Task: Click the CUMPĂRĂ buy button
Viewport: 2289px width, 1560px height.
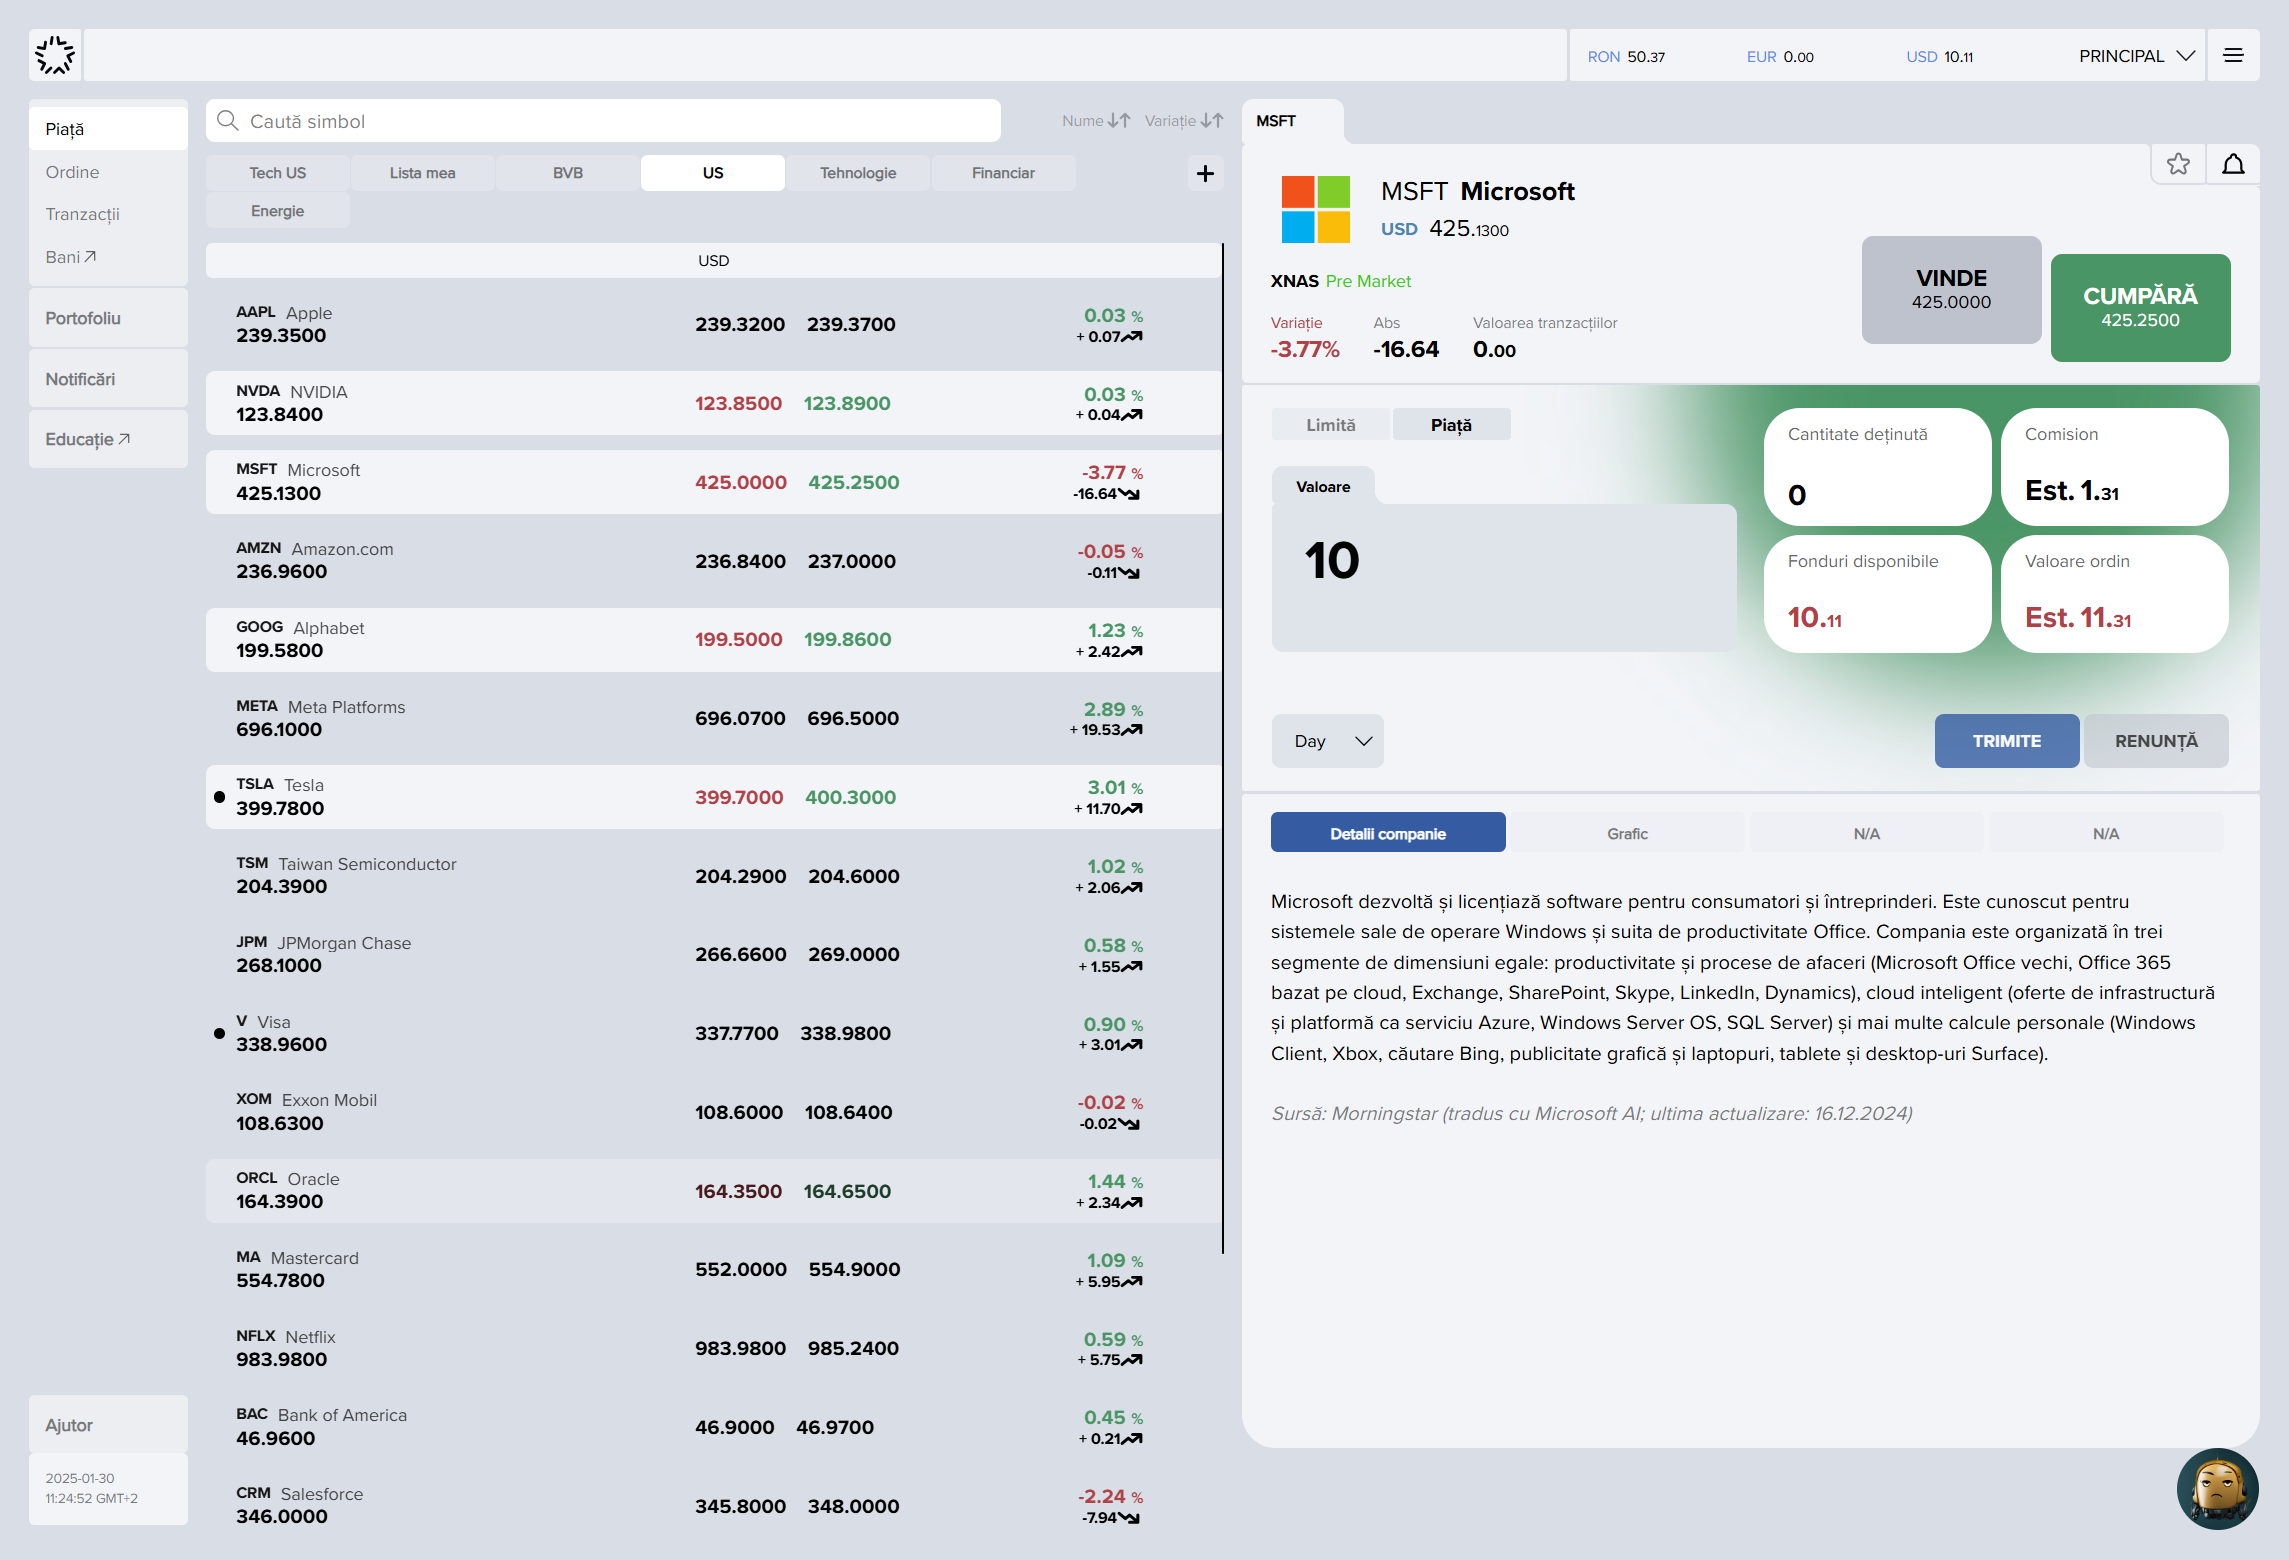Action: coord(2140,308)
